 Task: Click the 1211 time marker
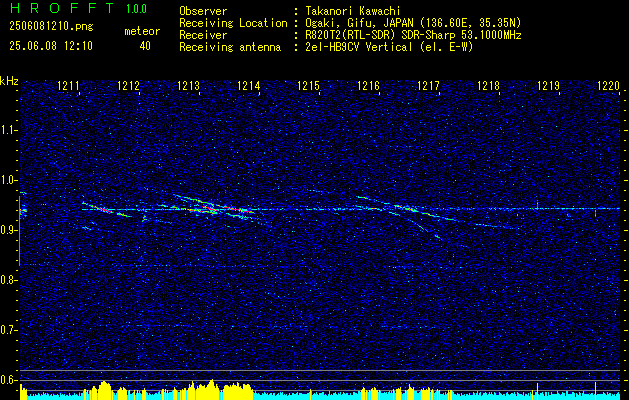point(69,85)
